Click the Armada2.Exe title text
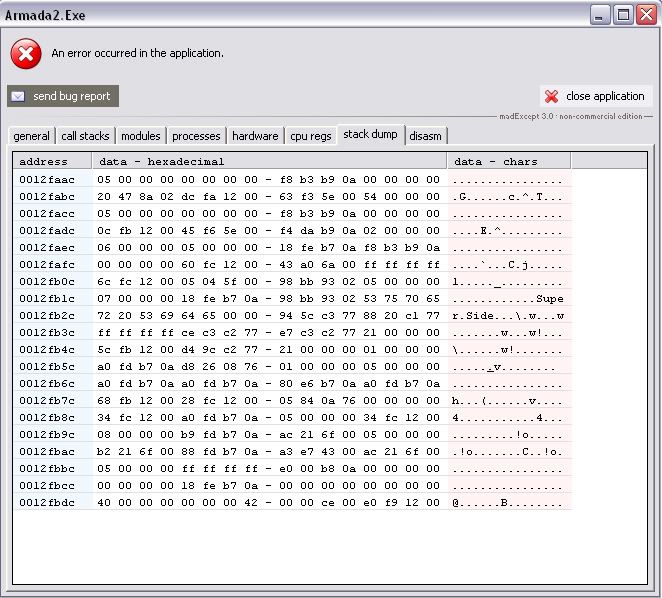This screenshot has width=662, height=598. tap(45, 16)
